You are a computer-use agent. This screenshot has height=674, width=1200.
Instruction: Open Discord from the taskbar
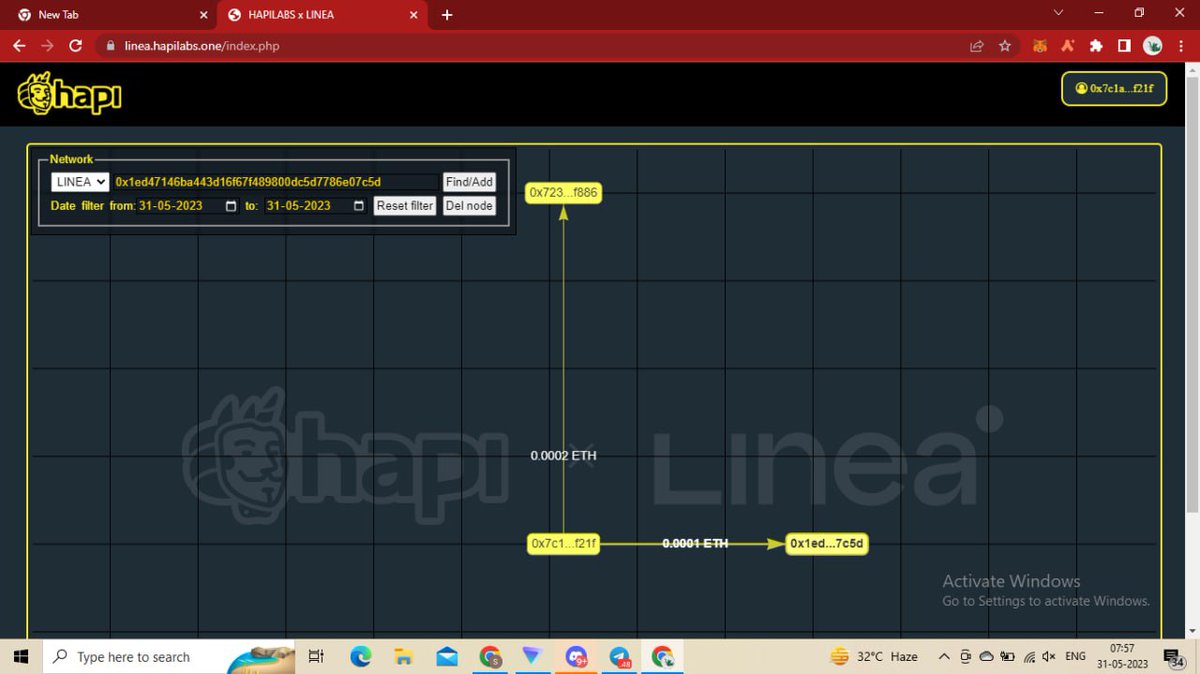click(x=576, y=656)
